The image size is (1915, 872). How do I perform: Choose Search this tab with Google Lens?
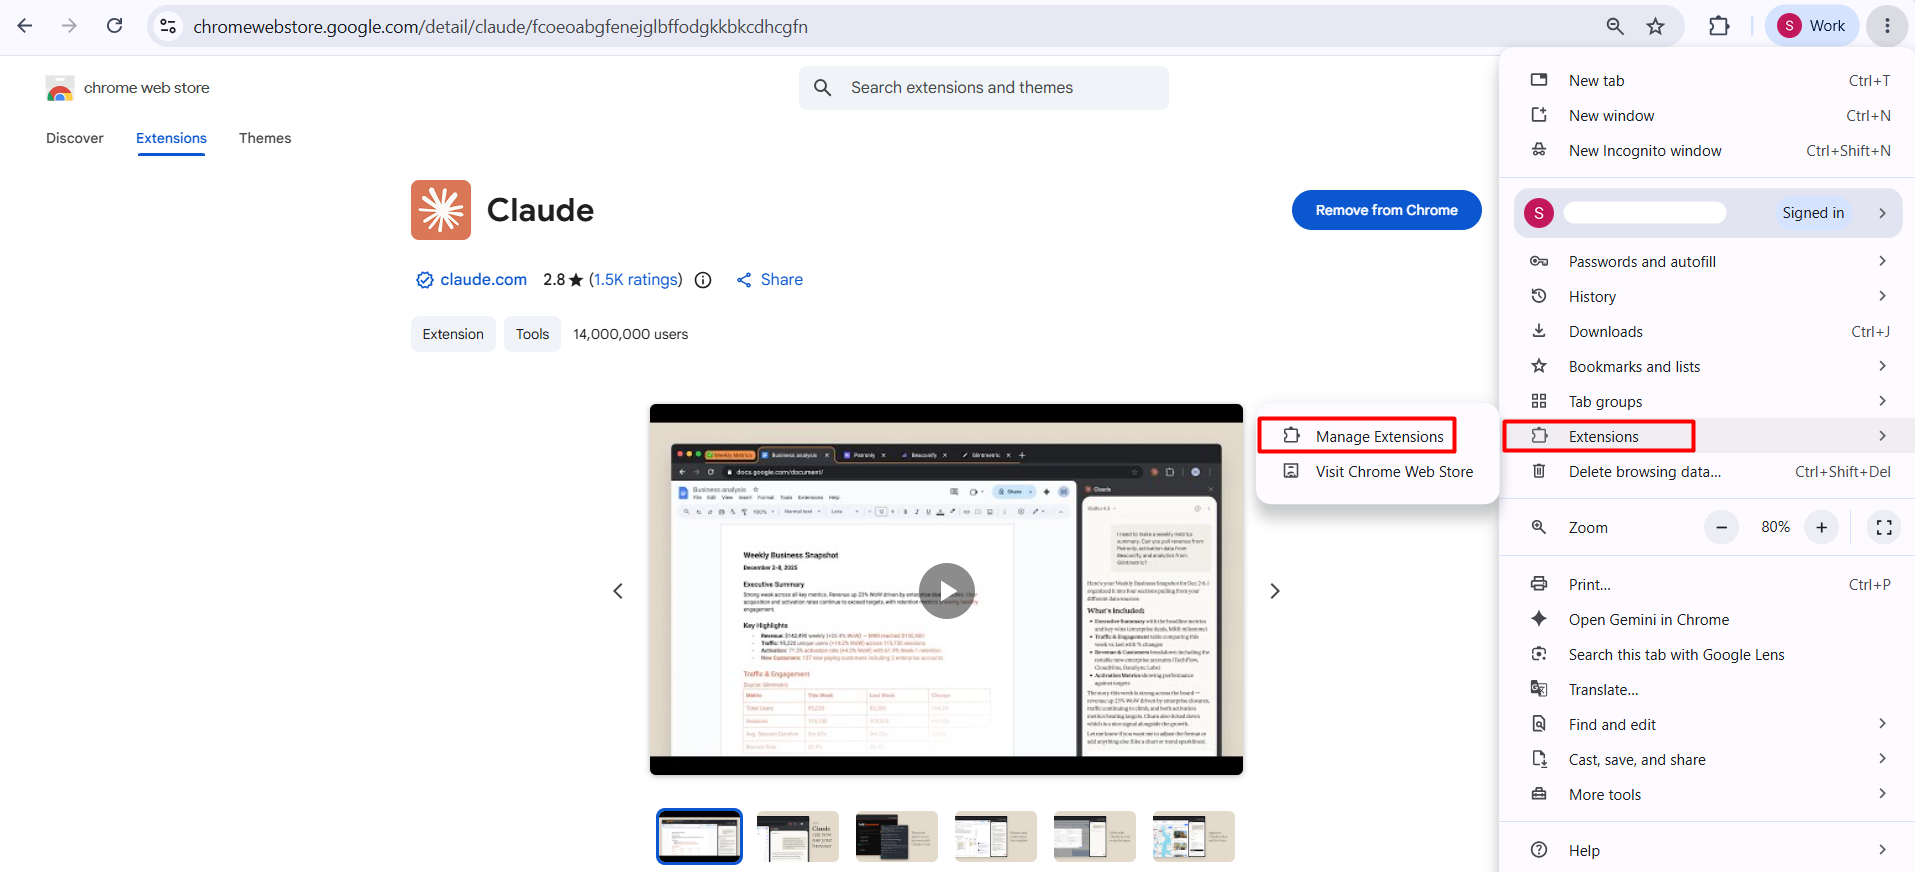coord(1707,654)
